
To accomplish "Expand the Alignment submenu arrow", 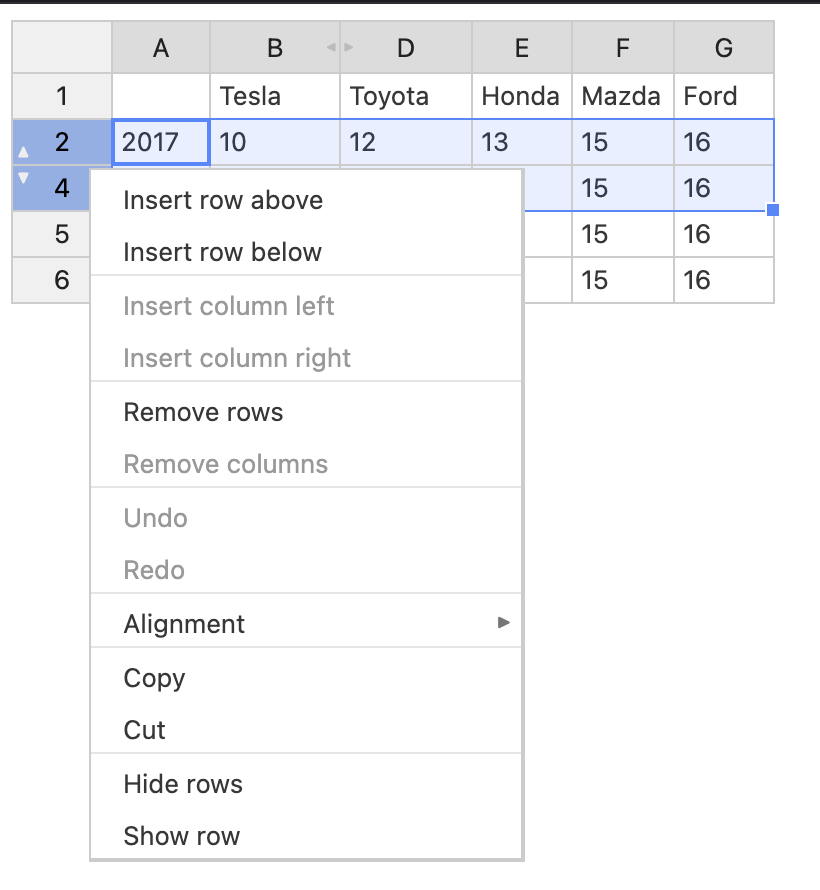I will 503,623.
